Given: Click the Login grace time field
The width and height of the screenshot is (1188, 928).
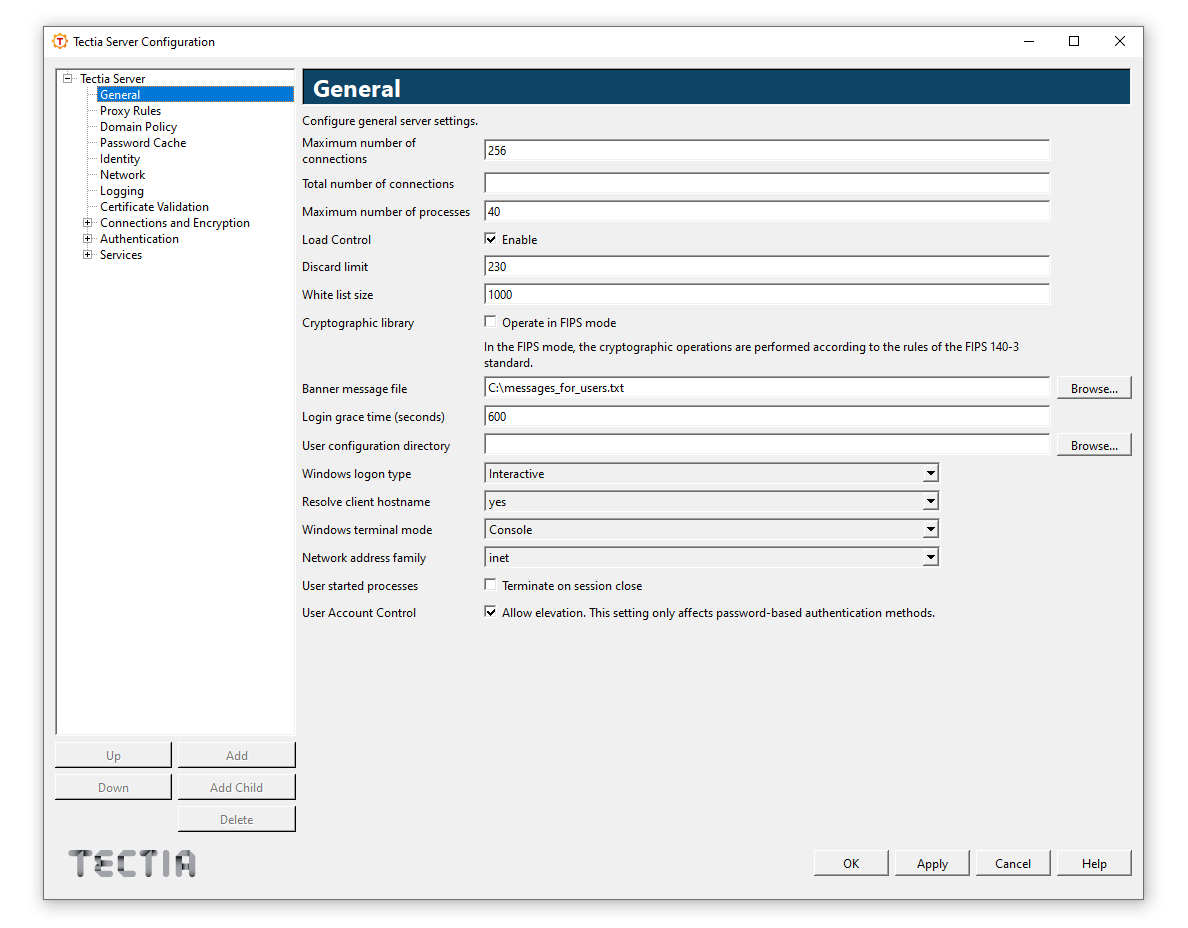Looking at the screenshot, I should pos(767,417).
